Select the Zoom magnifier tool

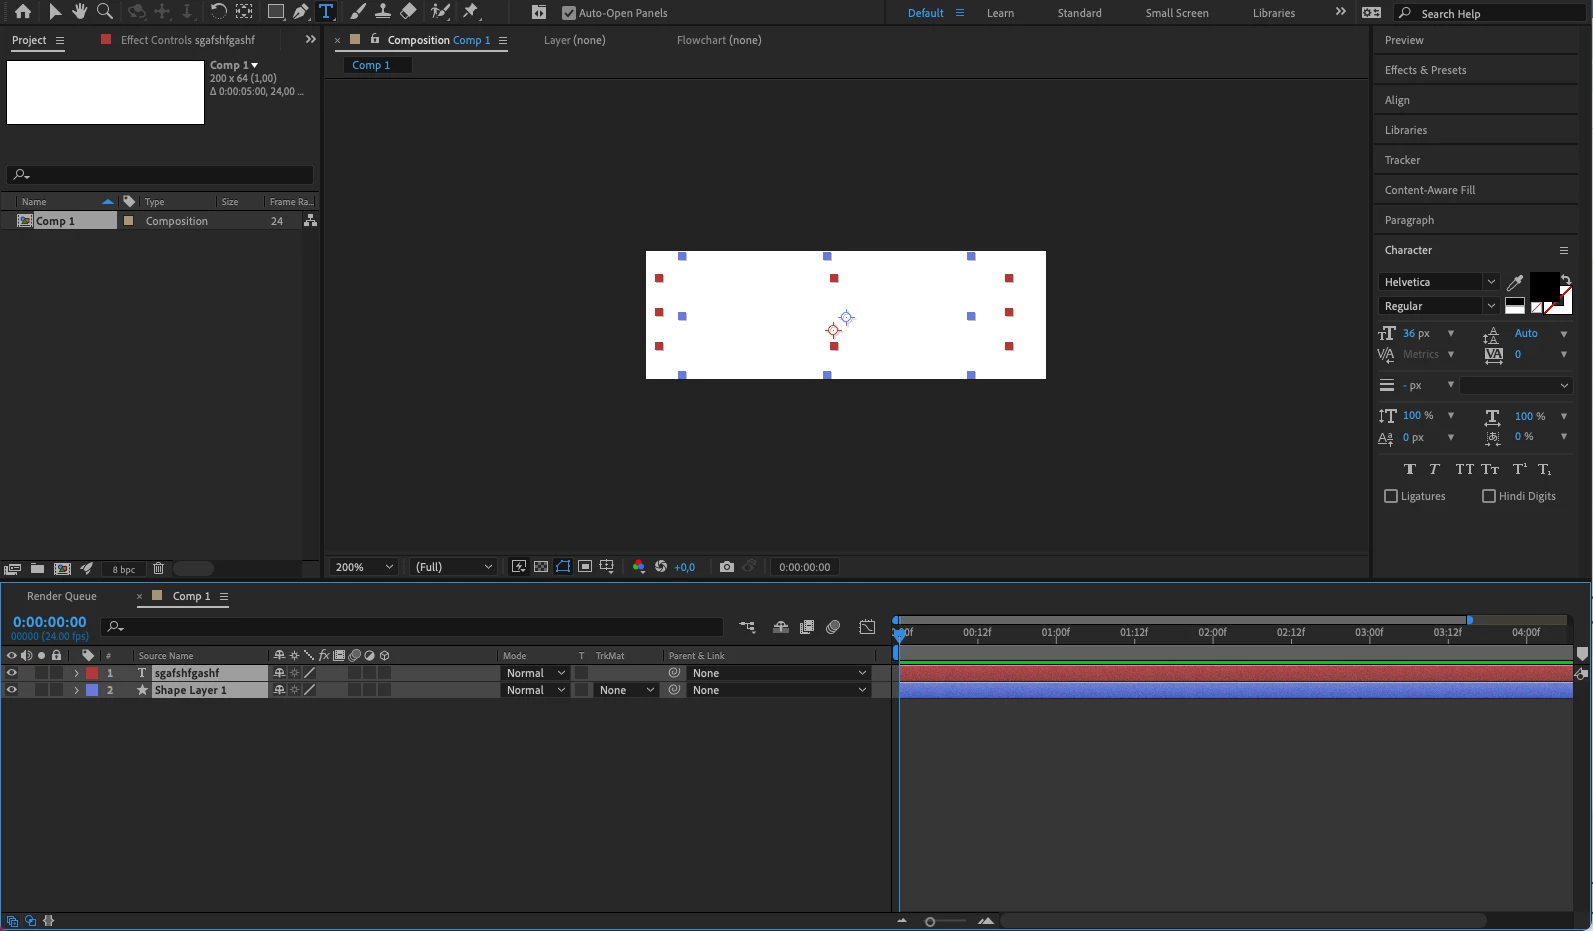pyautogui.click(x=104, y=12)
